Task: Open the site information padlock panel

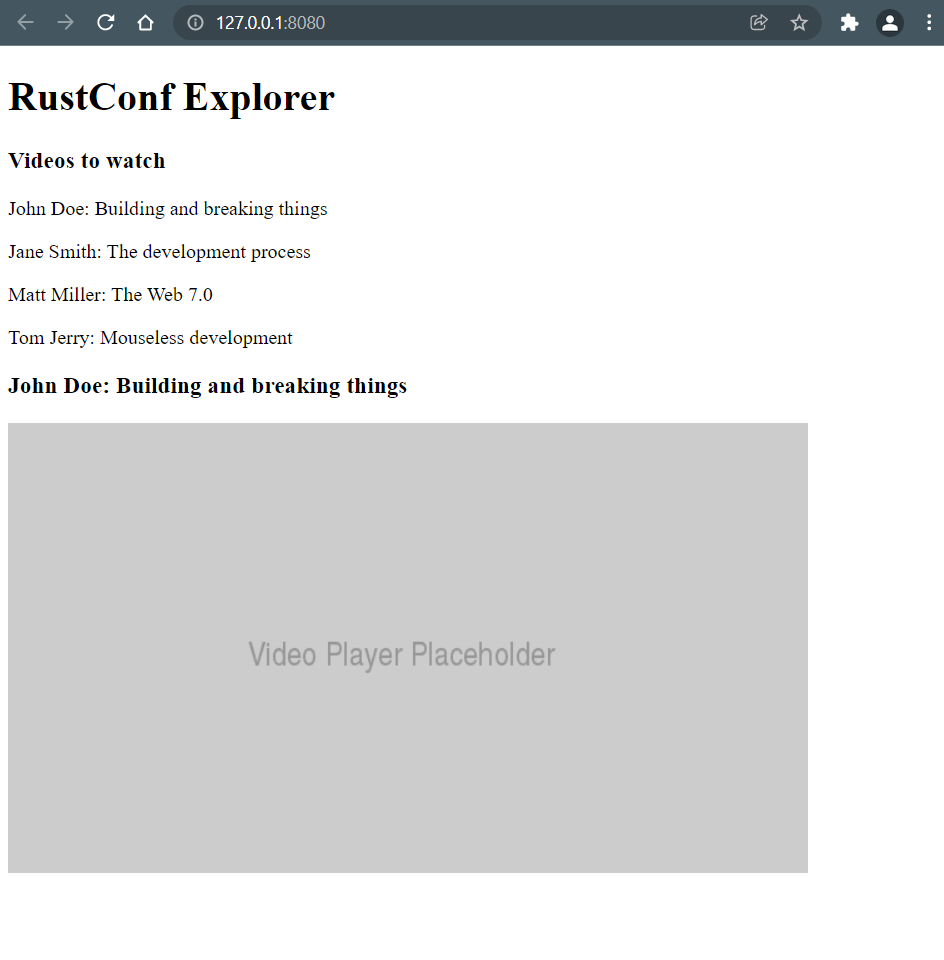Action: (194, 22)
